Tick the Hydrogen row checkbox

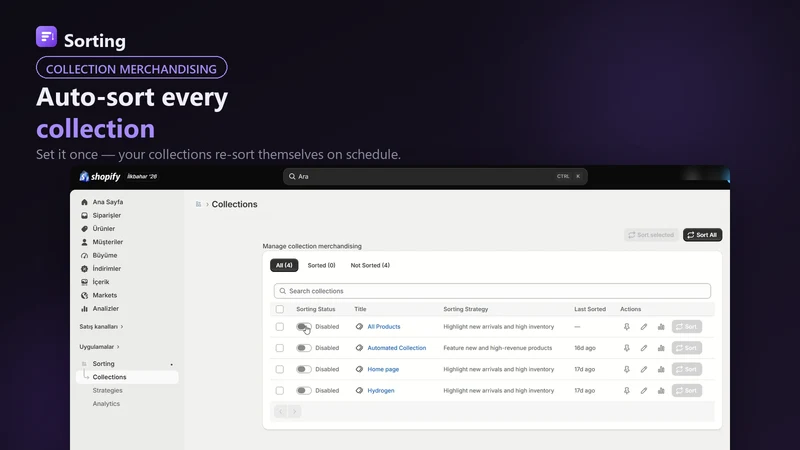point(280,391)
